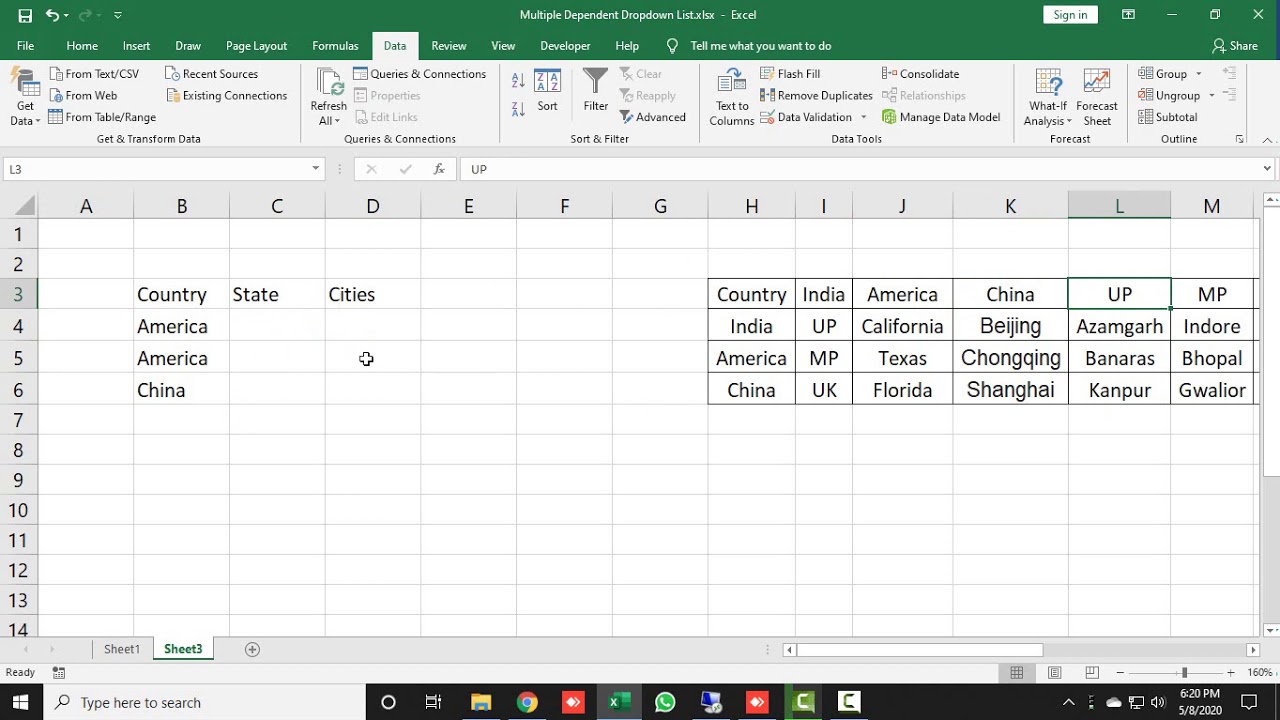
Task: Import data From Web
Action: (82, 96)
